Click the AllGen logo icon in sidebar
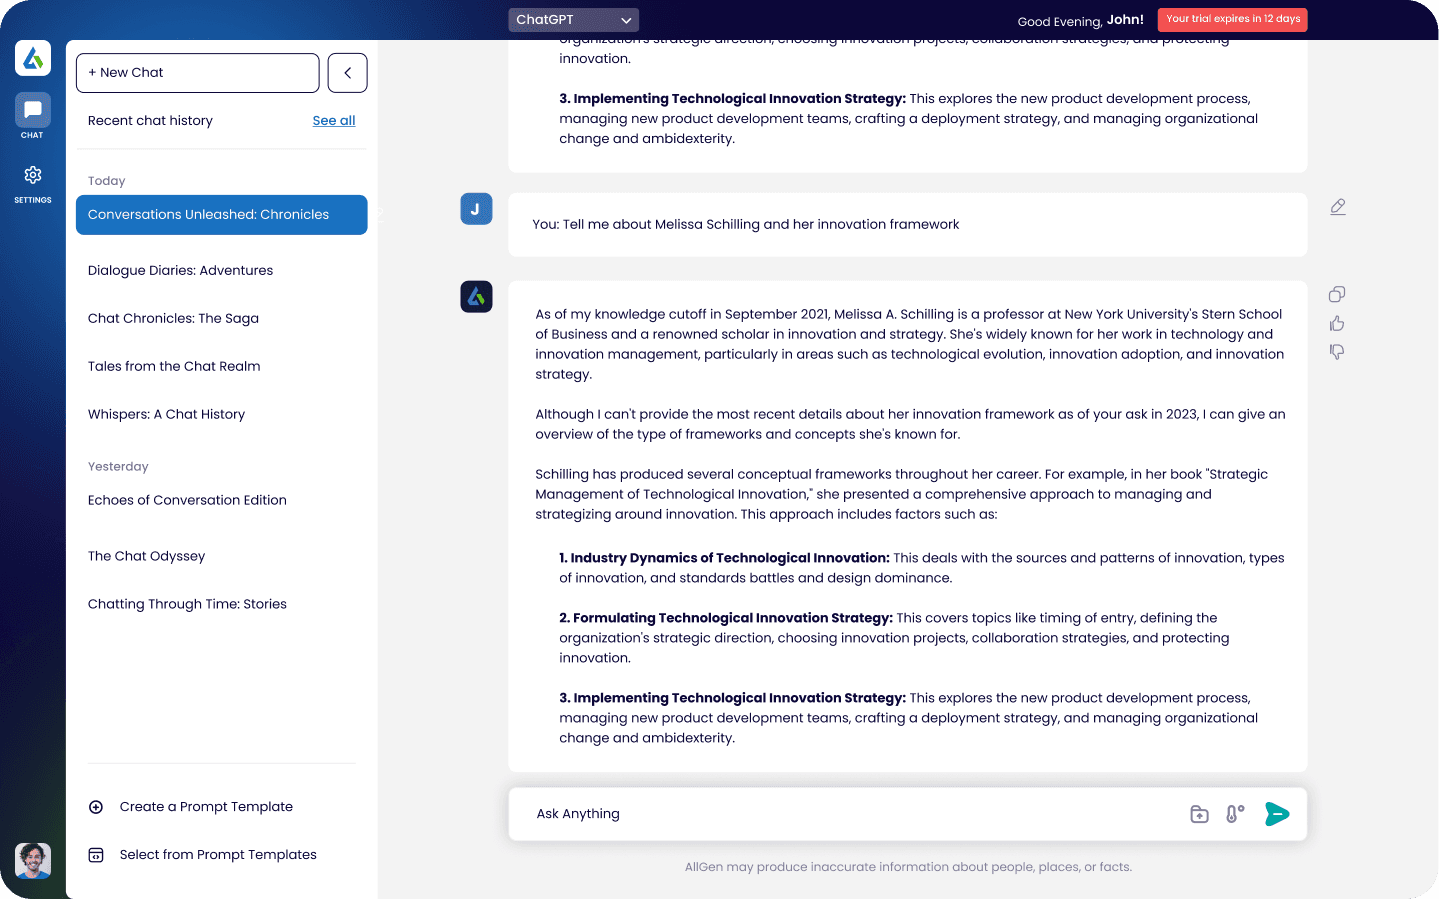This screenshot has height=899, width=1439. click(33, 58)
